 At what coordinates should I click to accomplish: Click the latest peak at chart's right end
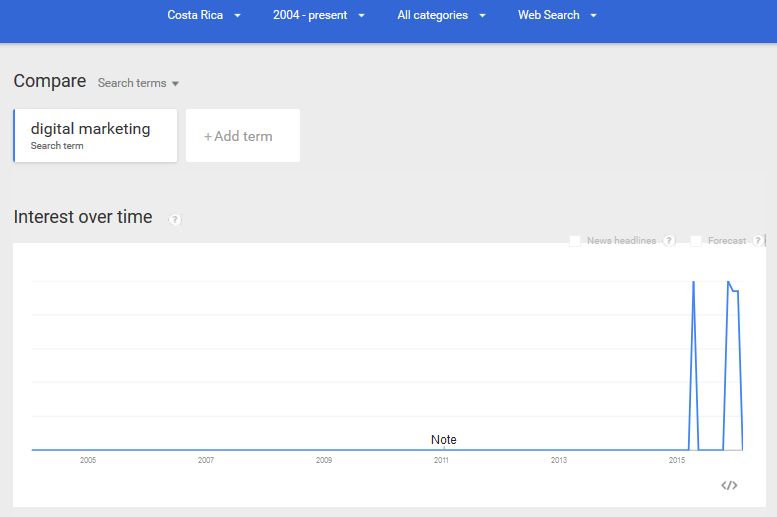tap(728, 283)
